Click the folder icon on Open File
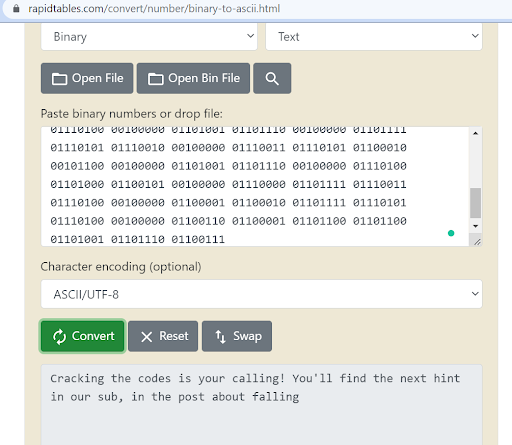Image resolution: width=512 pixels, height=445 pixels. (x=59, y=79)
